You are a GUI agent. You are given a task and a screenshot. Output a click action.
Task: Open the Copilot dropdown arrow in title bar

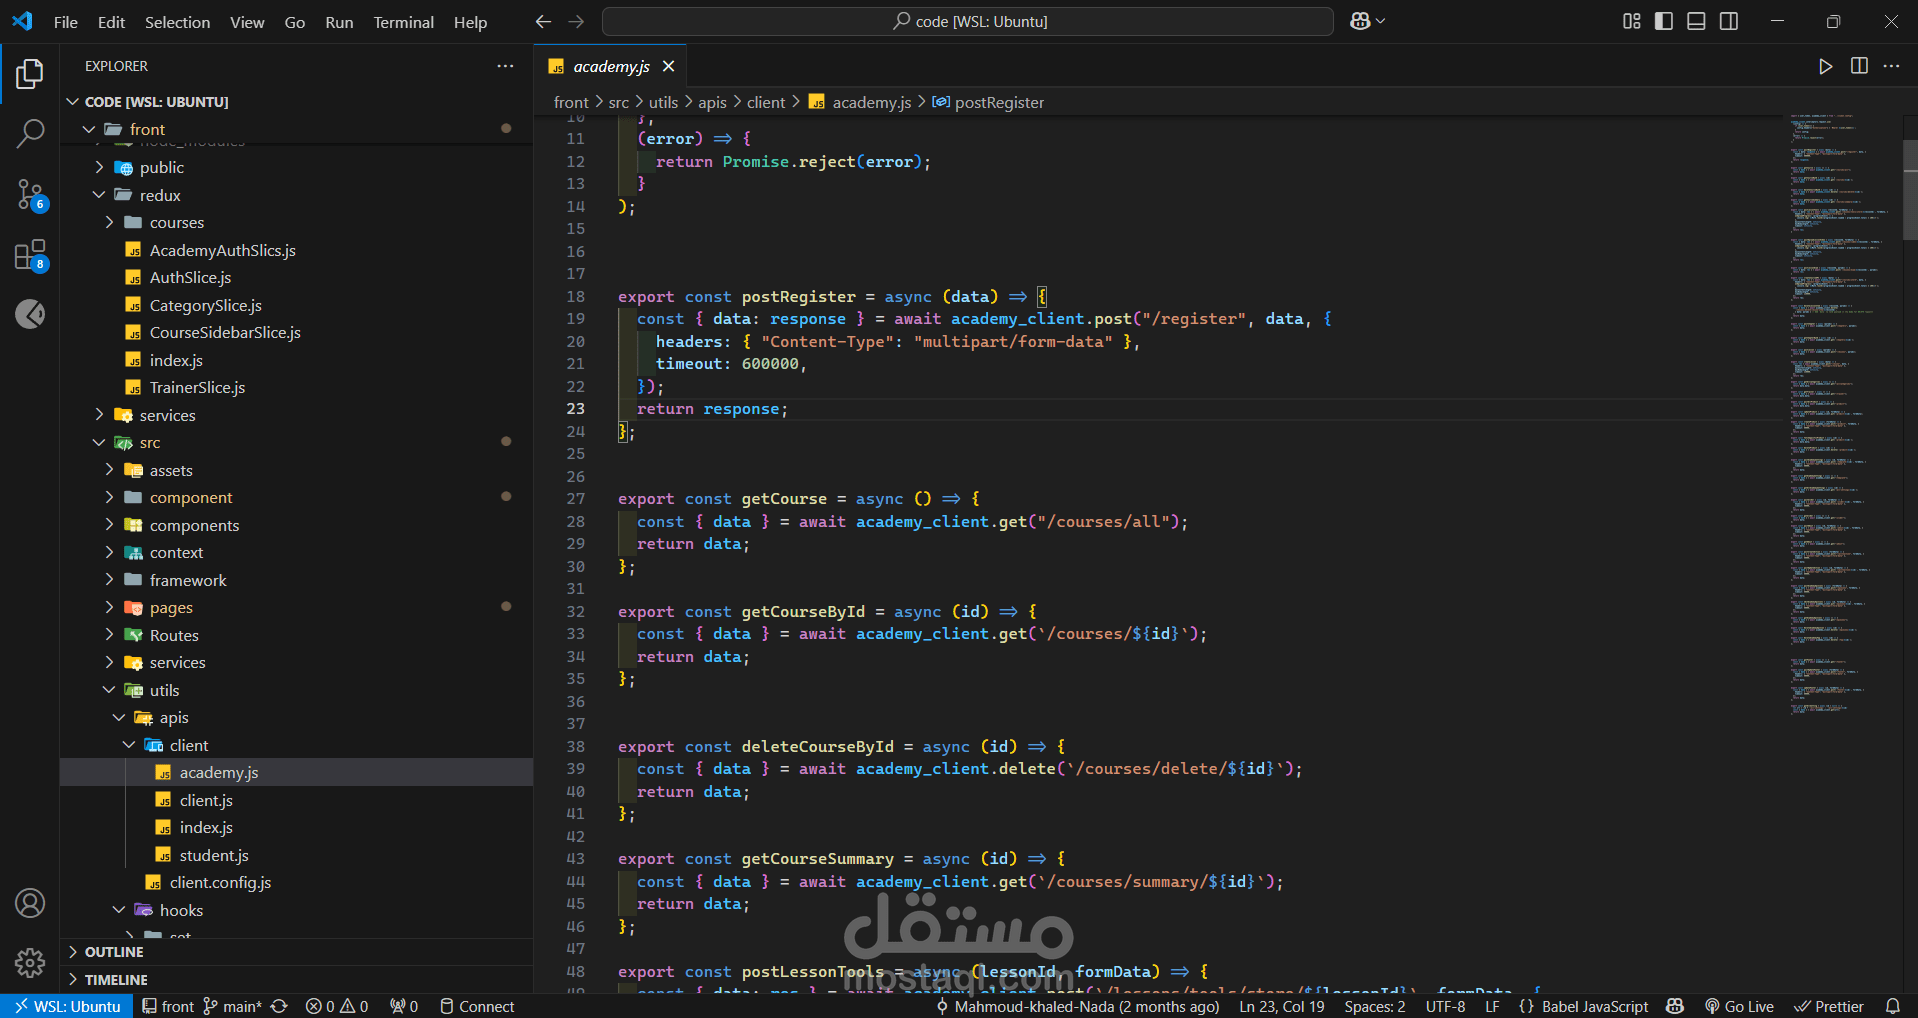click(1381, 21)
